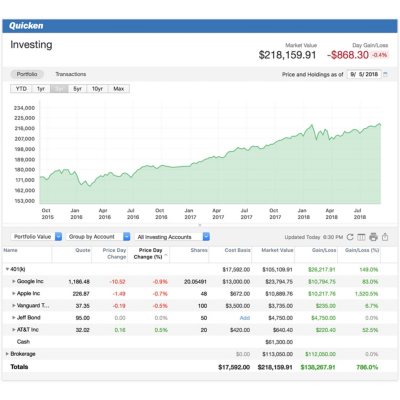Click the Totals row label

pyautogui.click(x=19, y=367)
